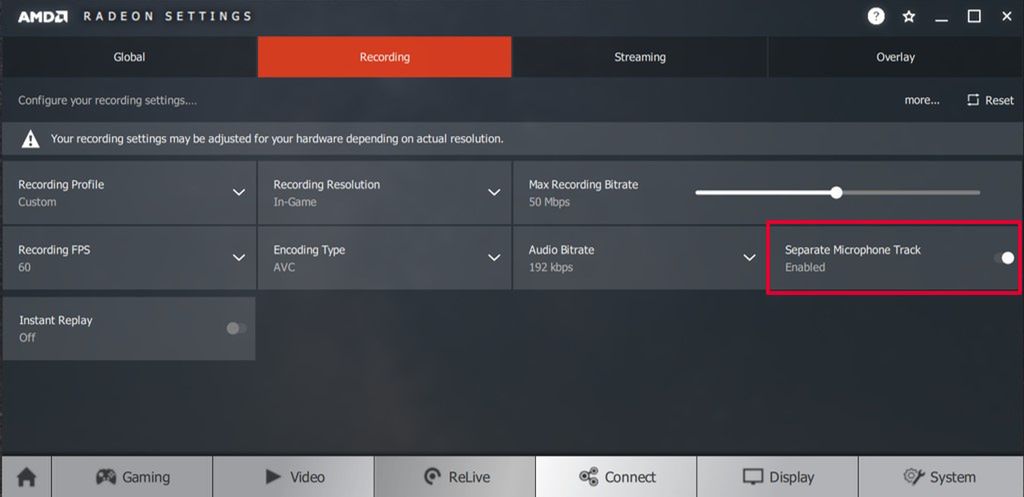Adjust the Max Recording Bitrate slider
This screenshot has width=1024, height=497.
836,193
